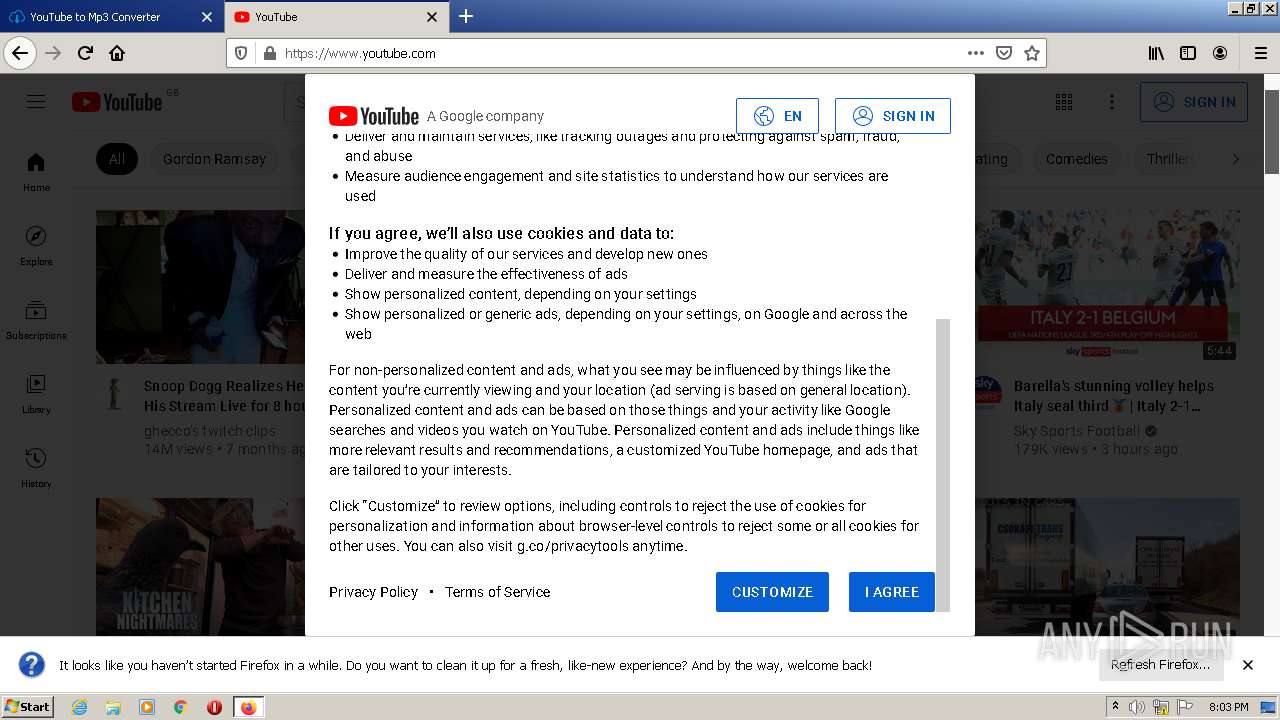This screenshot has height=720, width=1280.
Task: Show hidden system tray icons
Action: tap(1115, 707)
